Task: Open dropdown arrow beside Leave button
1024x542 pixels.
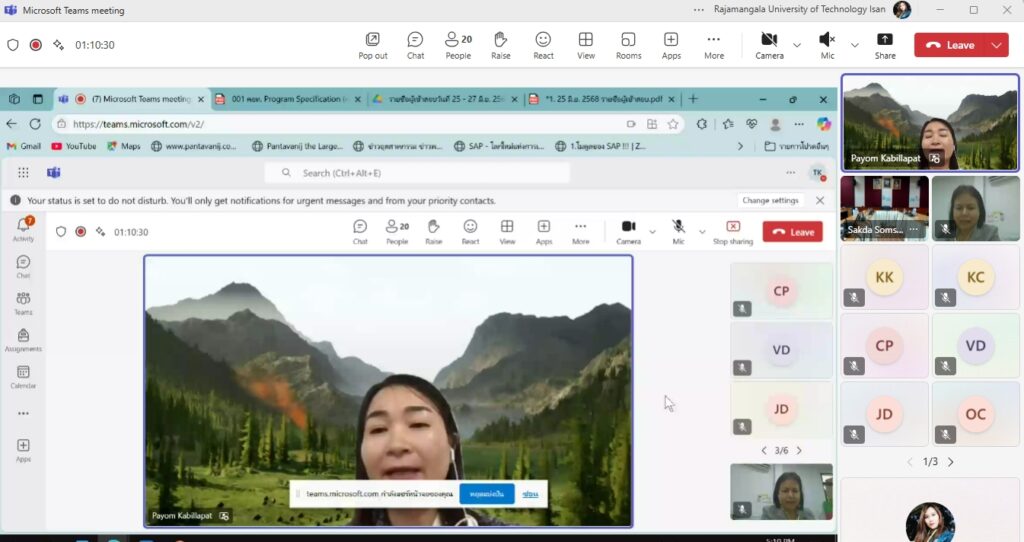Action: 996,45
